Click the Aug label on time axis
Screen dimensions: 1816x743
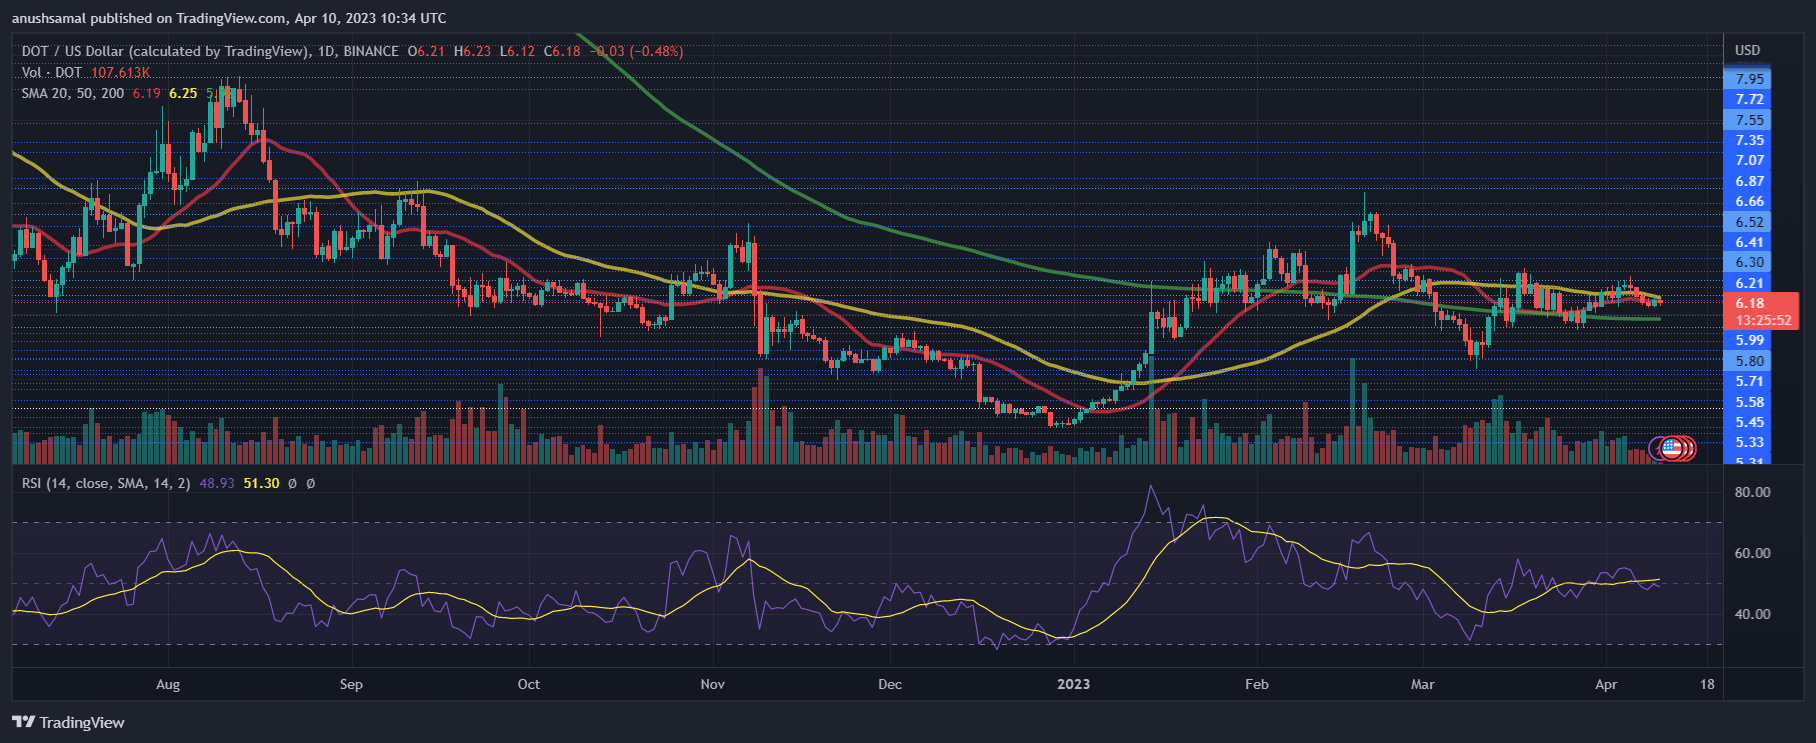(168, 684)
